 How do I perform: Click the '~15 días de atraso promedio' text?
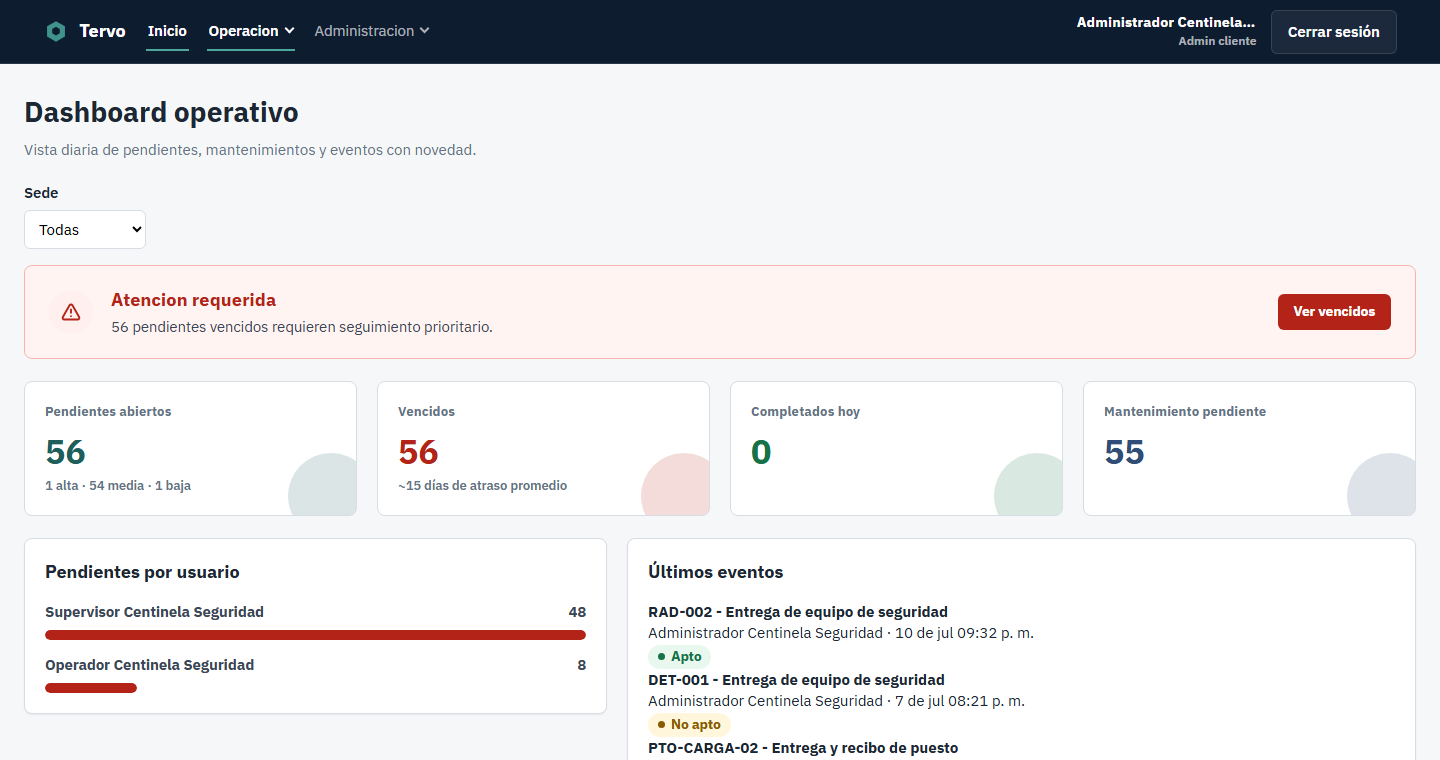[482, 486]
